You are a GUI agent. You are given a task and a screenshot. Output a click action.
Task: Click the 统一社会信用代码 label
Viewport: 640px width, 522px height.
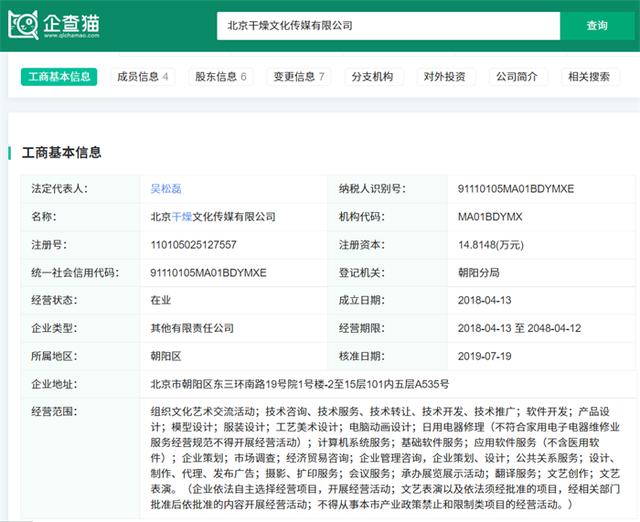[75, 273]
